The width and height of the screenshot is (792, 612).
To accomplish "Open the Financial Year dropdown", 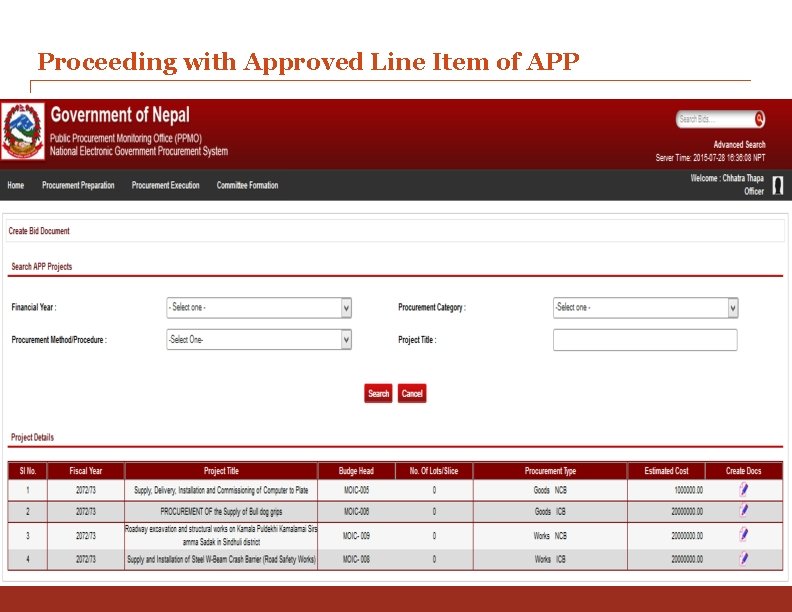I will [259, 308].
